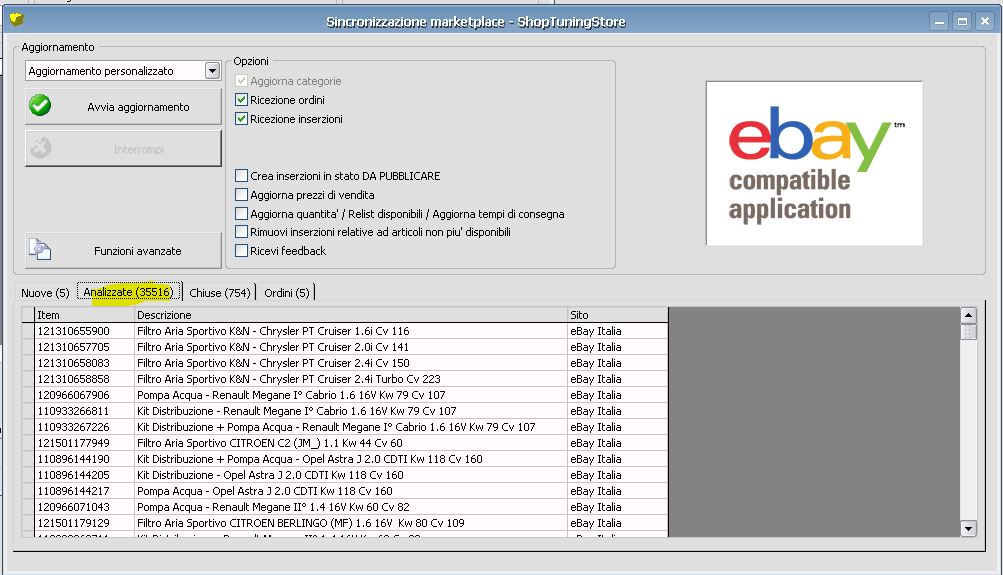1003x575 pixels.
Task: Click the list scrollbar up arrow
Action: point(968,315)
